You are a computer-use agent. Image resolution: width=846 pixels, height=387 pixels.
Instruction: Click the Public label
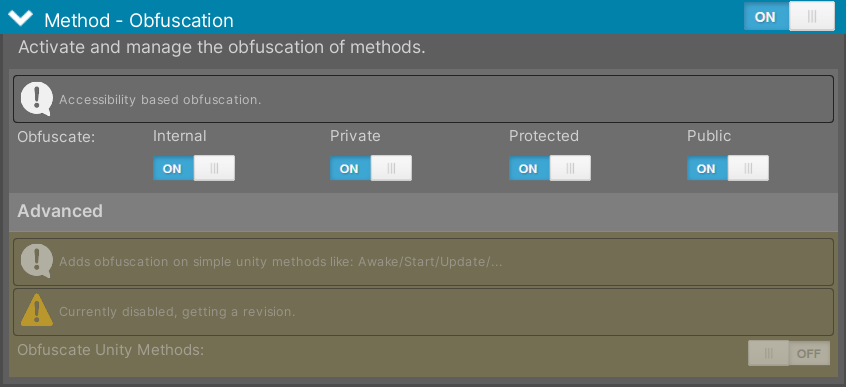(709, 136)
